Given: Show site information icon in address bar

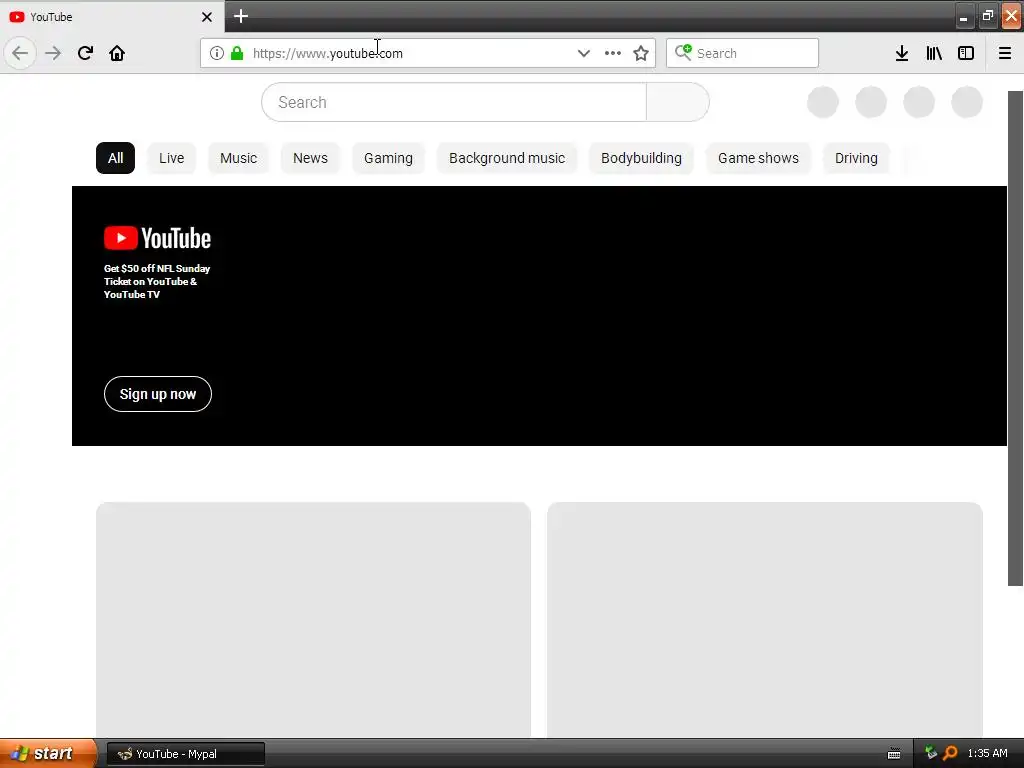Looking at the screenshot, I should click(x=217, y=53).
